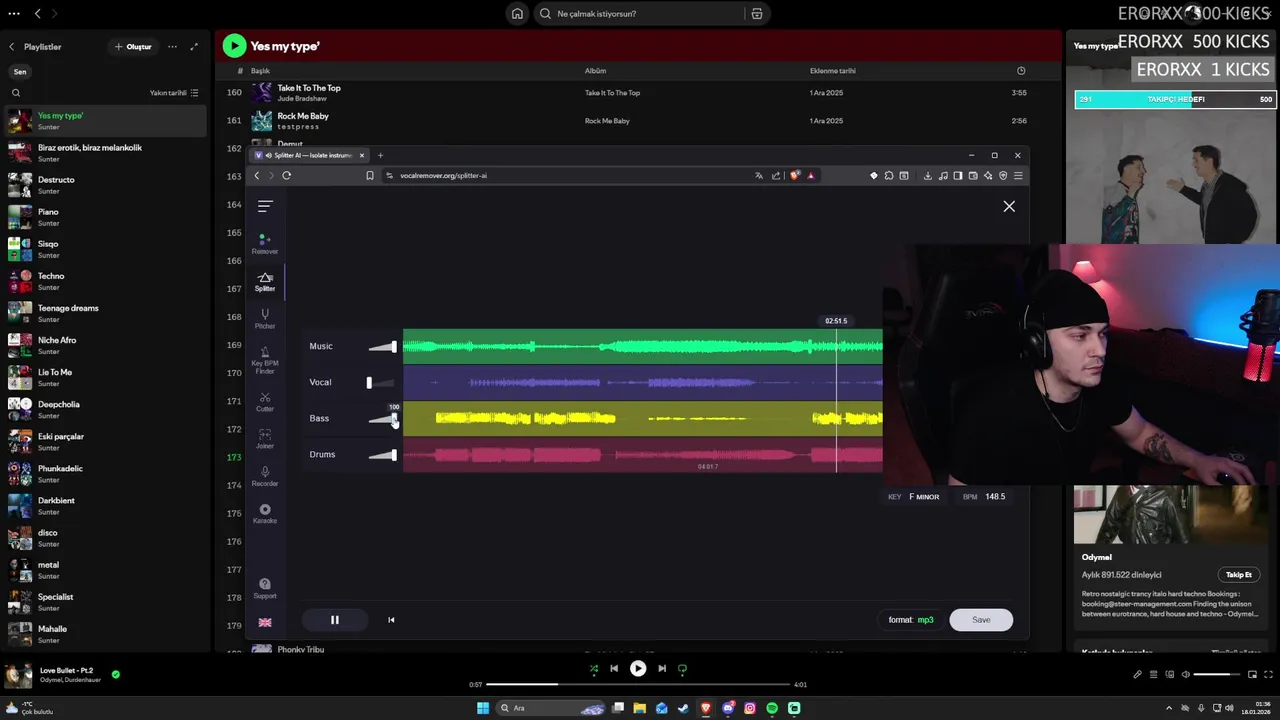Viewport: 1280px width, 720px height.
Task: Select the Rock Me Baby track row
Action: tap(640, 120)
